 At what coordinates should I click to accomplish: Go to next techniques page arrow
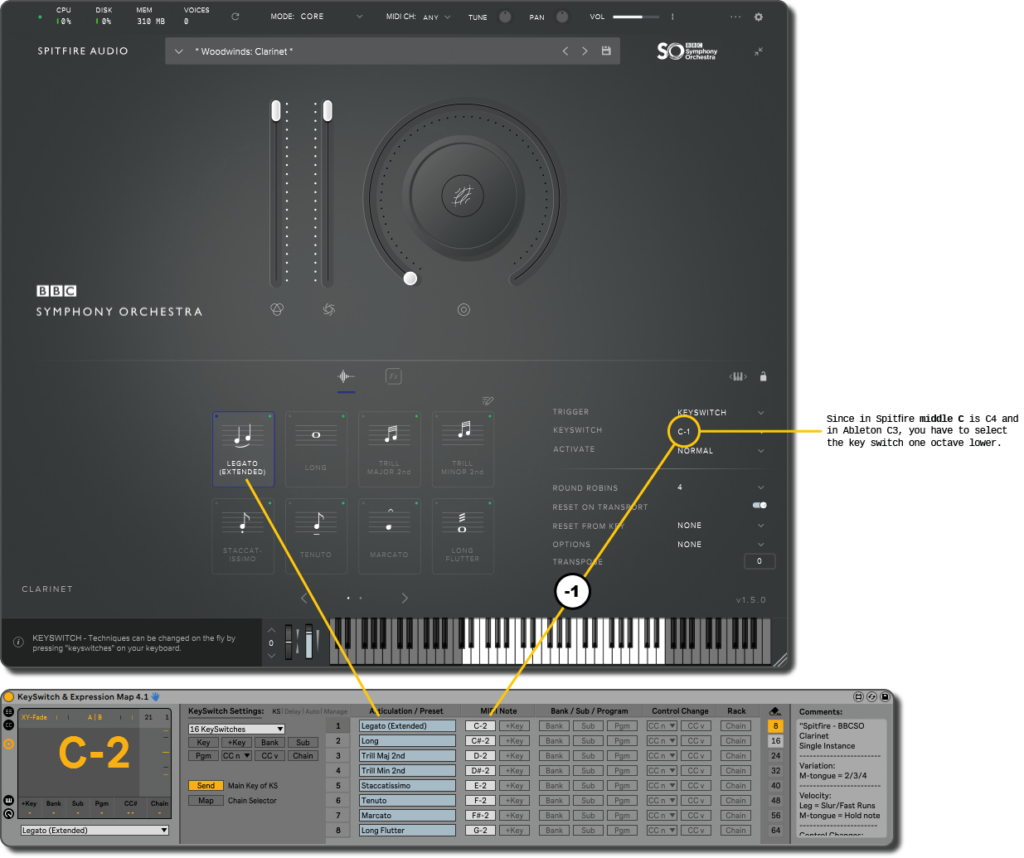click(x=405, y=598)
